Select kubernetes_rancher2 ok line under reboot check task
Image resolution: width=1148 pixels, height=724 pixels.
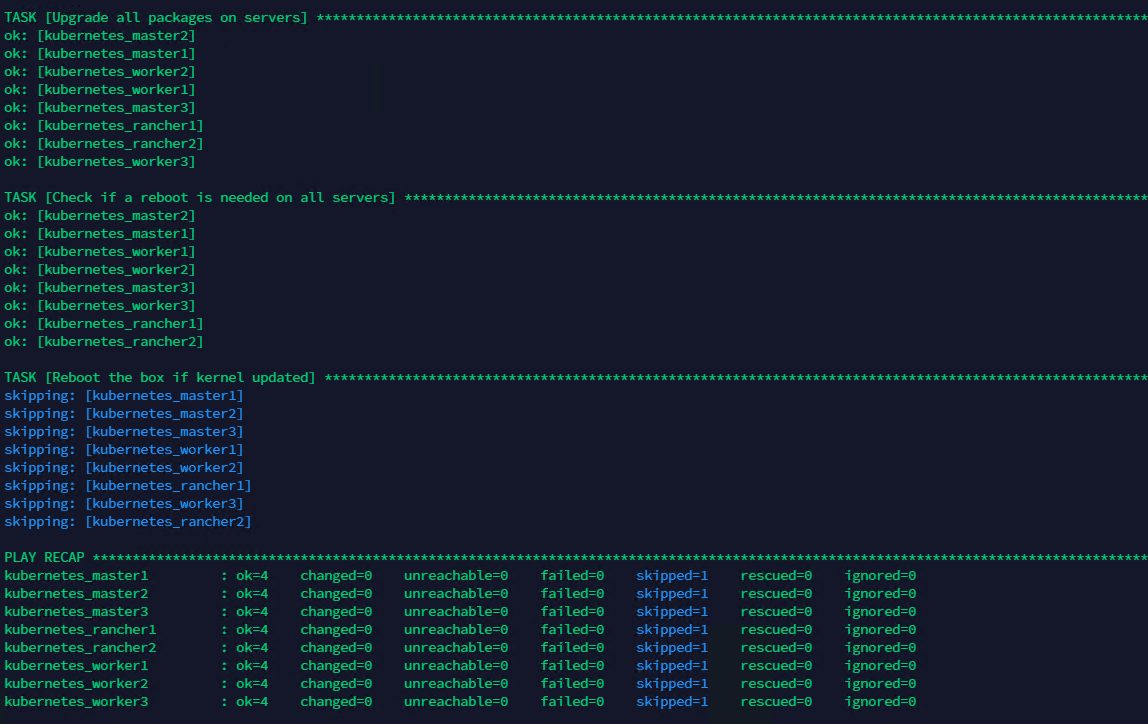[104, 342]
